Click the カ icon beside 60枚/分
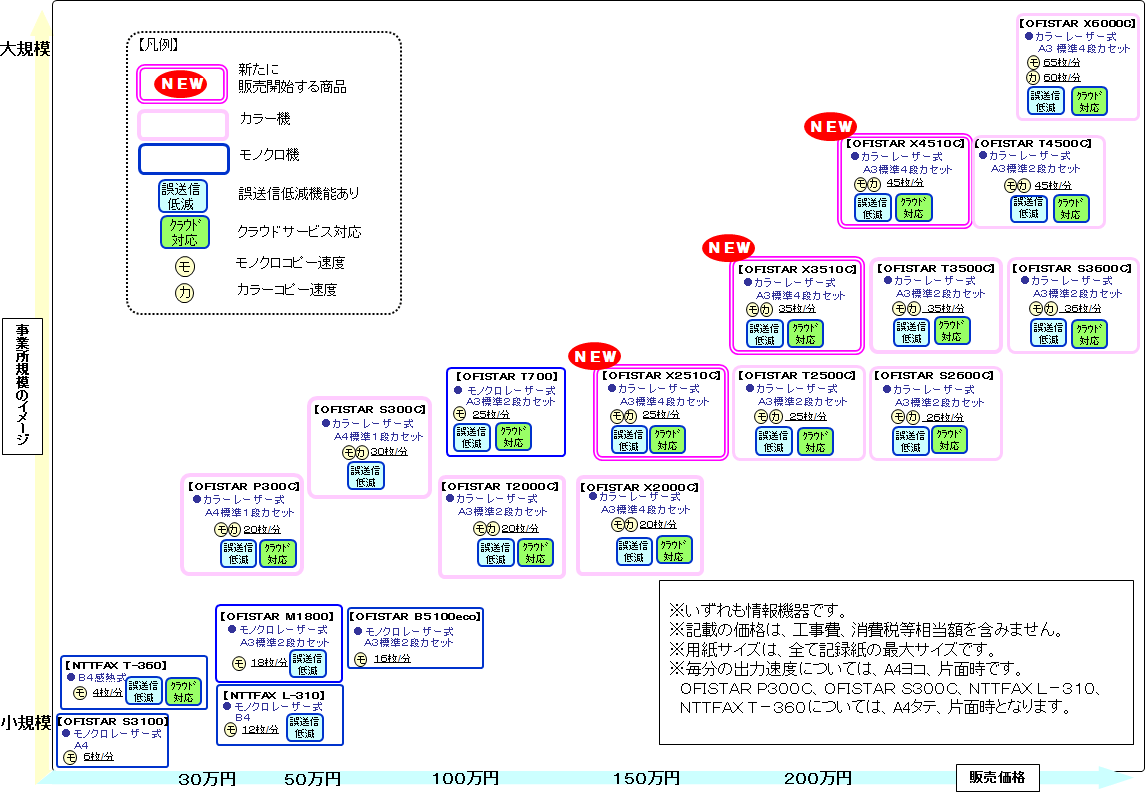 point(1033,77)
